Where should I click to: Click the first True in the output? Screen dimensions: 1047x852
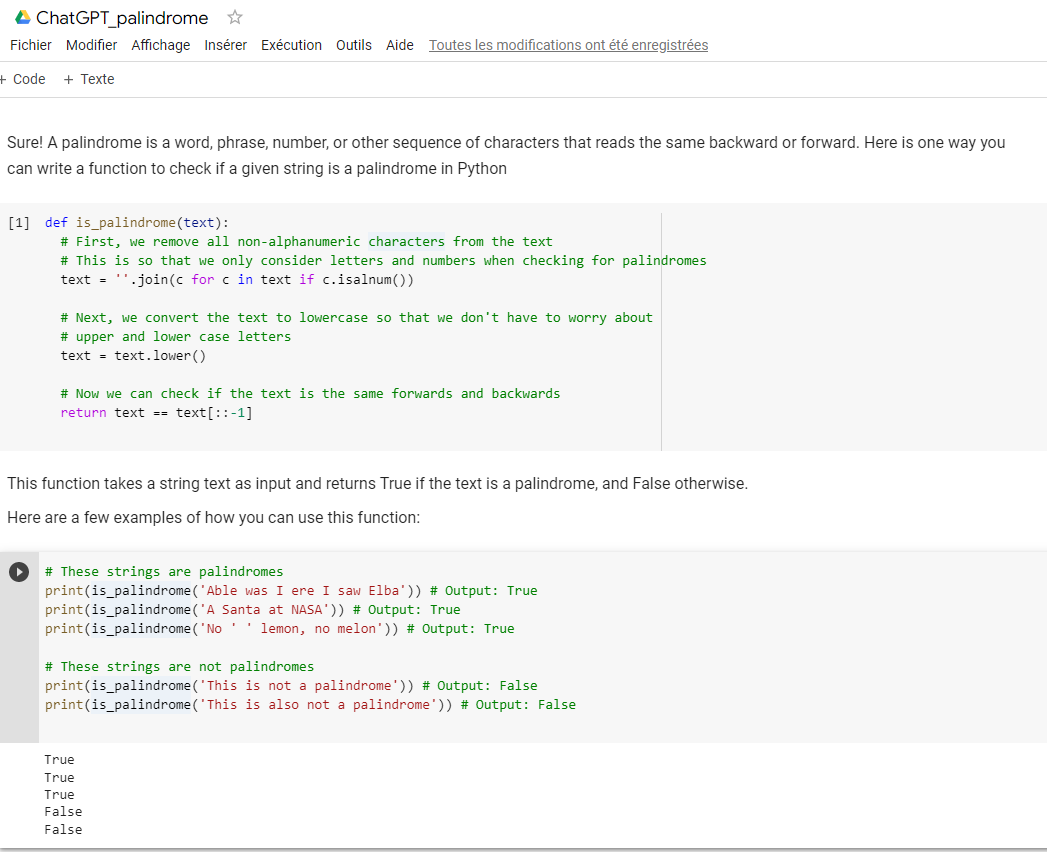pos(59,760)
